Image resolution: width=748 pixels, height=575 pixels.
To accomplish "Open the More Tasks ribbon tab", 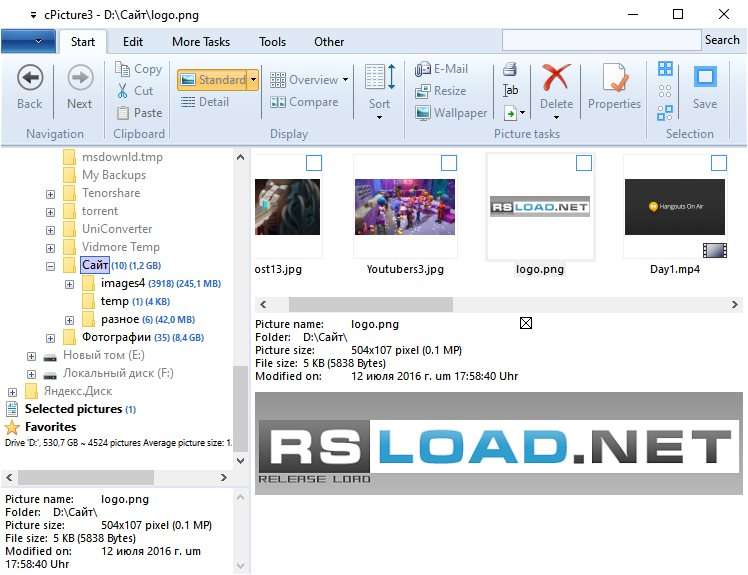I will pyautogui.click(x=201, y=42).
